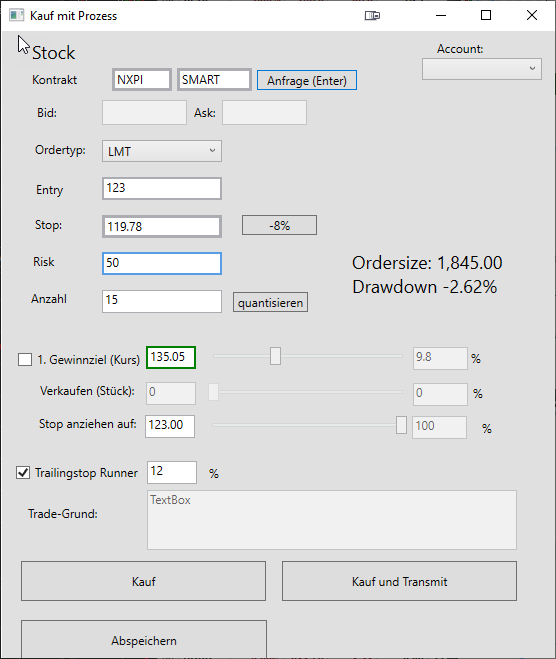The image size is (556, 659).
Task: Enable the 1. Gewinnziel (Kurs) checkbox
Action: click(25, 360)
